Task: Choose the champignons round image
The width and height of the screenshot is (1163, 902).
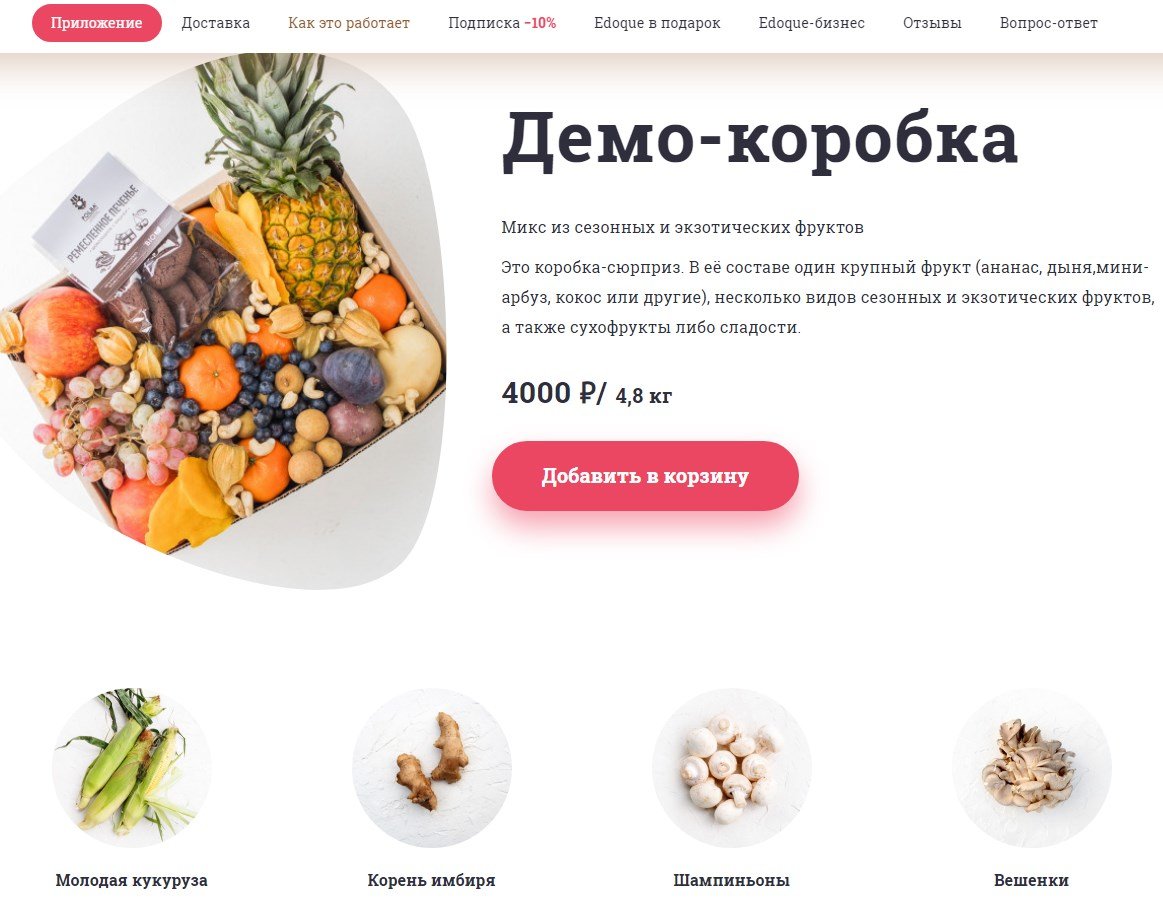Action: pos(731,768)
